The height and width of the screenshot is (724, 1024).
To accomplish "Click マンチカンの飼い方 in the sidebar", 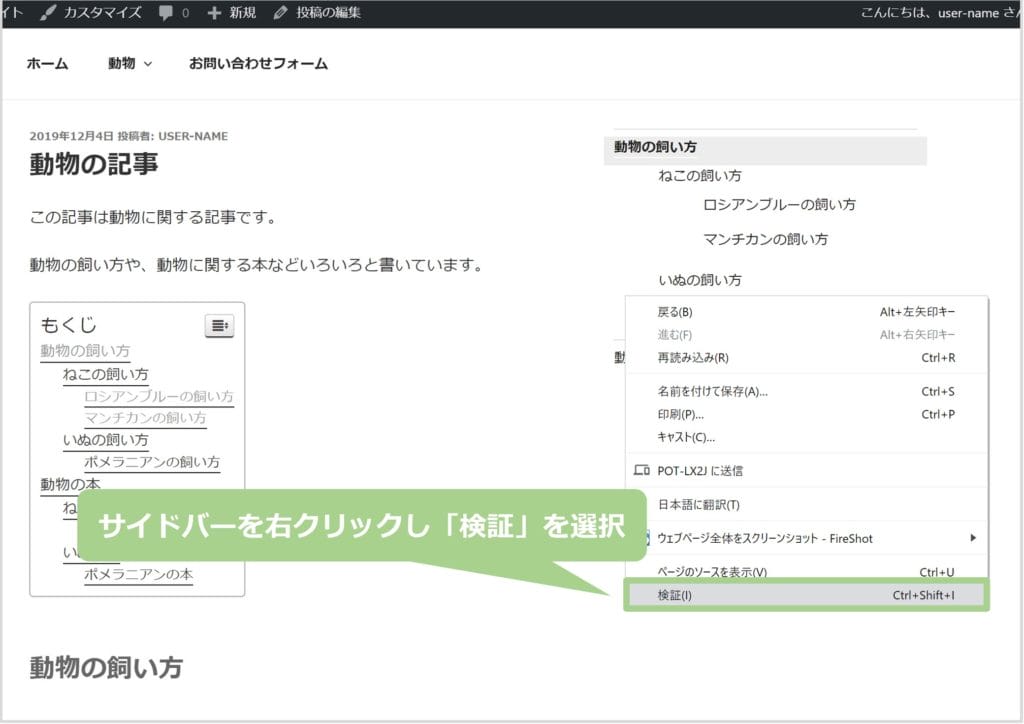I will pyautogui.click(x=765, y=240).
